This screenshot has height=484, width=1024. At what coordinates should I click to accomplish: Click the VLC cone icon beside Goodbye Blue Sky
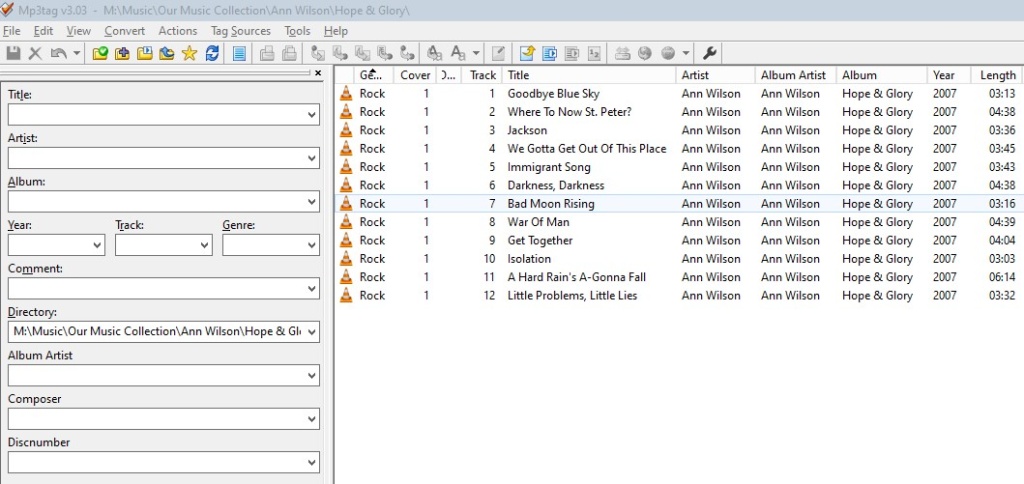345,93
